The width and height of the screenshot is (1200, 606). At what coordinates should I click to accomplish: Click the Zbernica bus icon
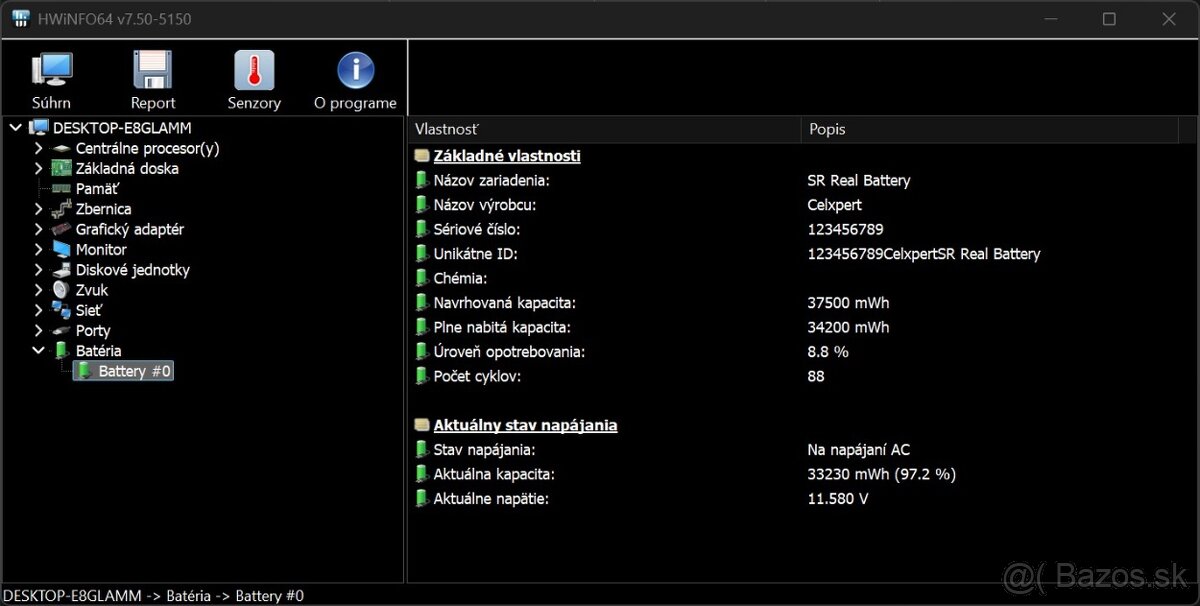pyautogui.click(x=62, y=209)
